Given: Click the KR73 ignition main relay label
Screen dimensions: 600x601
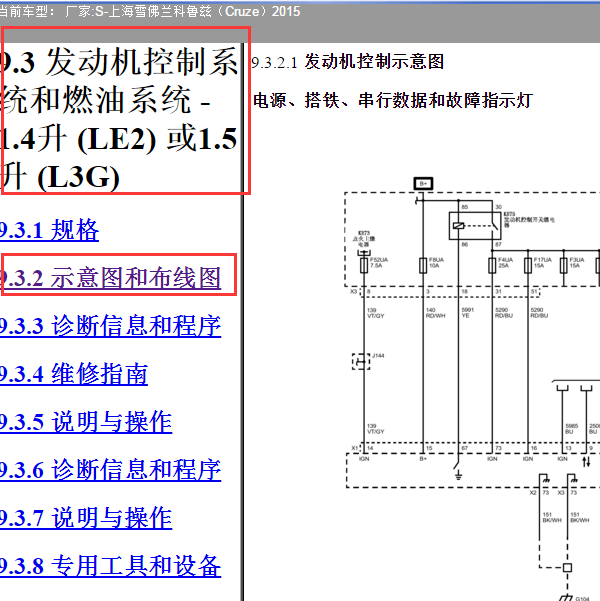Looking at the screenshot, I should pos(364,238).
